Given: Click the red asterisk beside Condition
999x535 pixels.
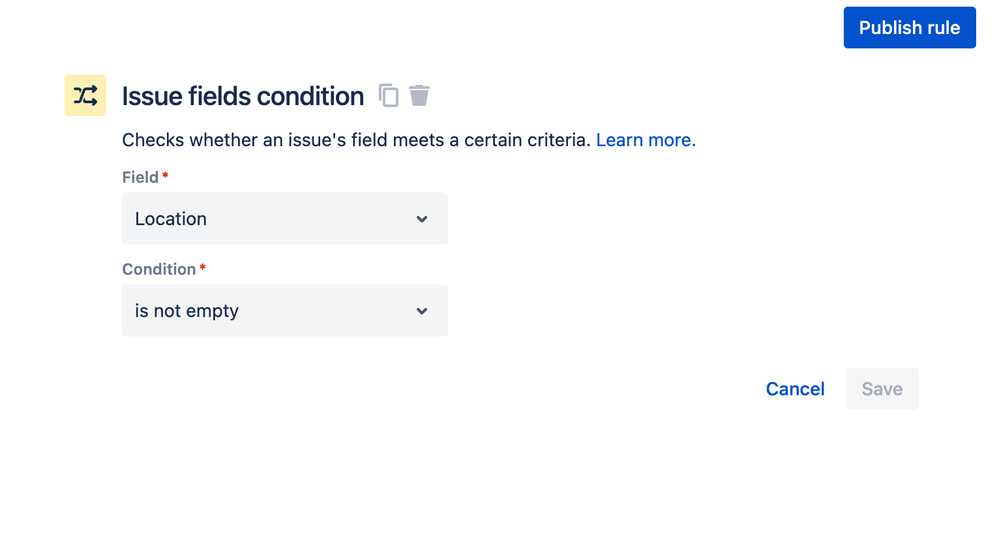Looking at the screenshot, I should pyautogui.click(x=203, y=268).
